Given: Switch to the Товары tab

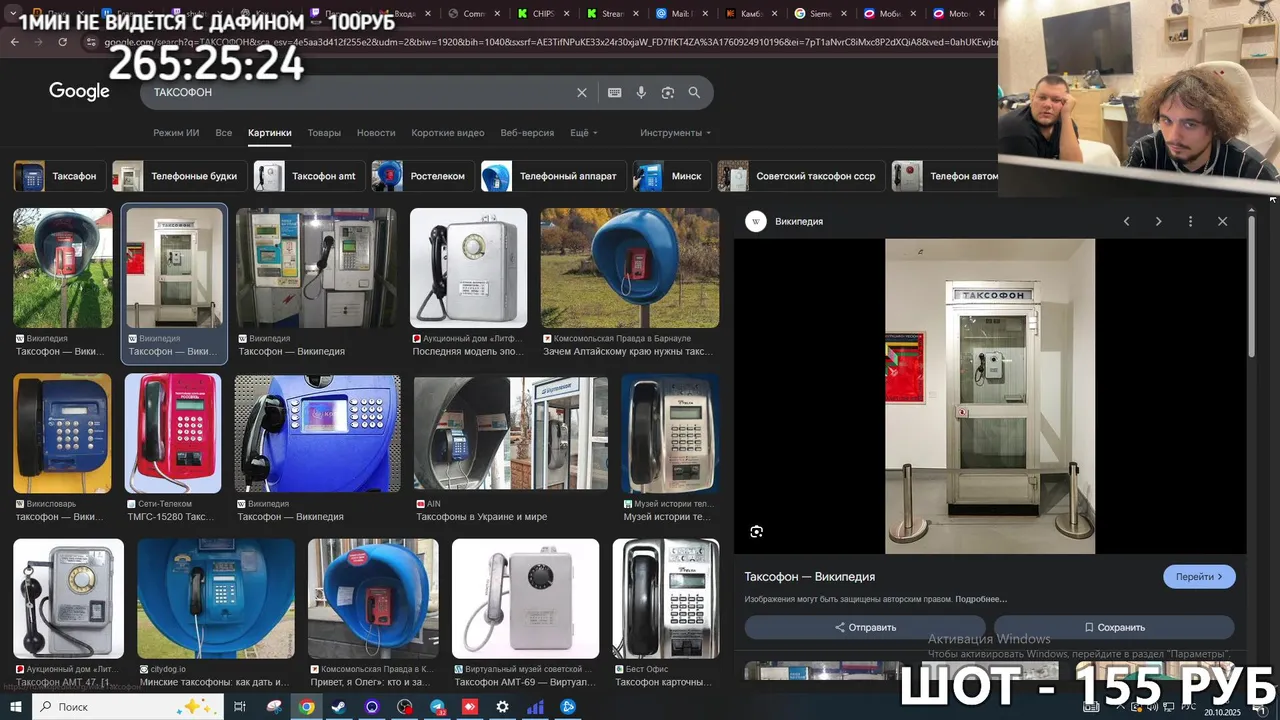Looking at the screenshot, I should click(x=324, y=133).
